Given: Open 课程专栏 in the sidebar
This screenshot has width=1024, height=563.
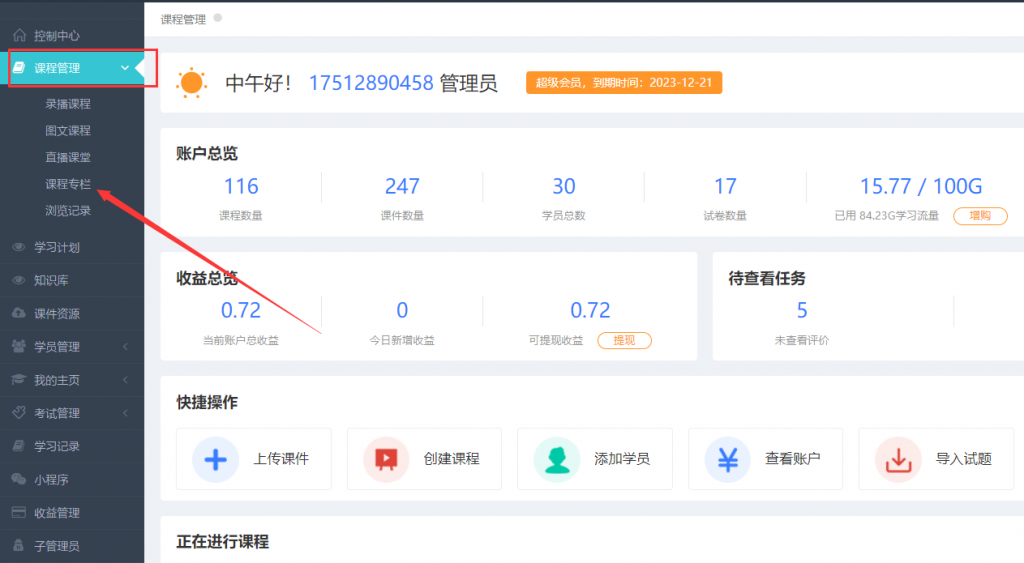Looking at the screenshot, I should click(x=68, y=184).
